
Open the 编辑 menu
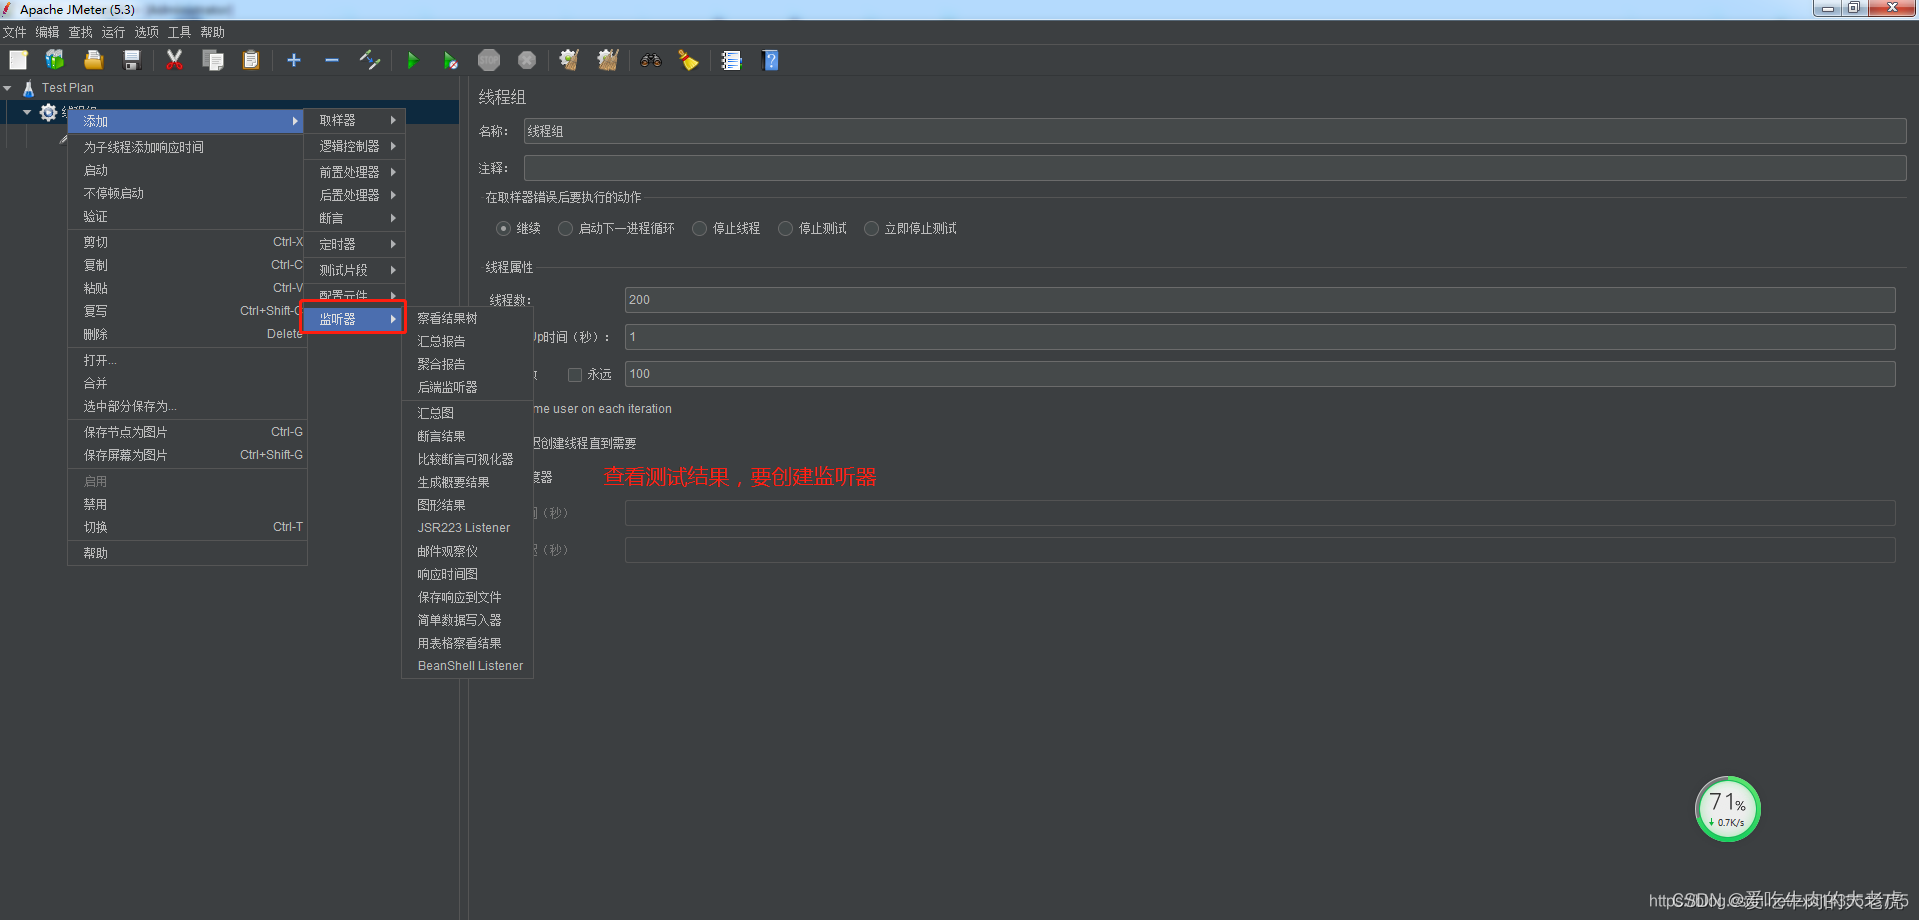point(48,32)
